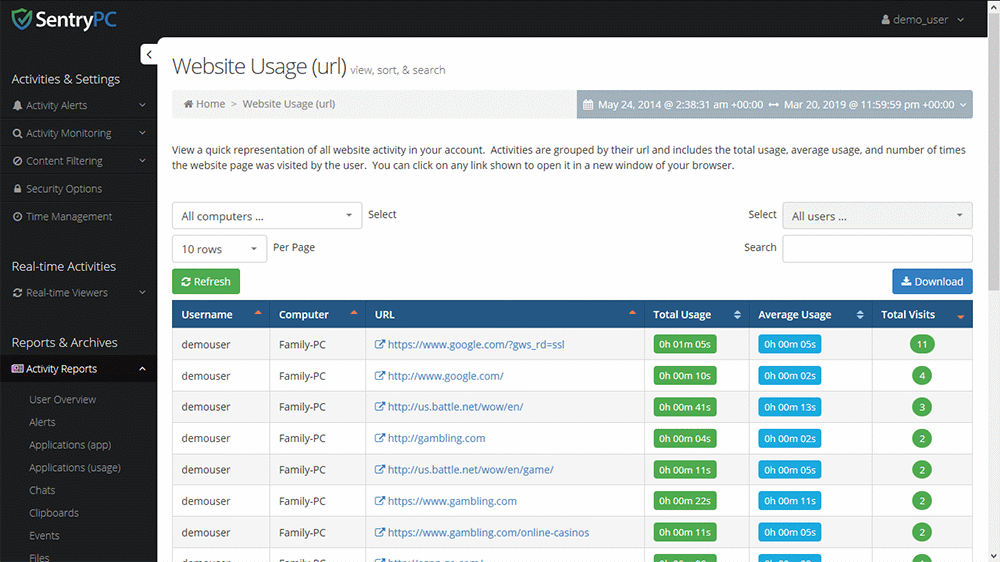
Task: Click the calendar icon in date range
Action: 589,104
